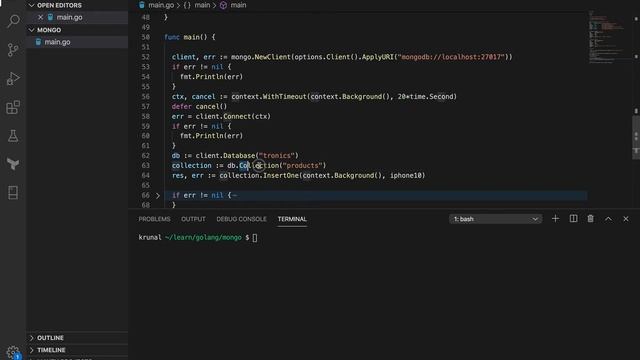Image resolution: width=640 pixels, height=360 pixels.
Task: Click "mongodb://localhost:27017" string
Action: tap(451, 57)
